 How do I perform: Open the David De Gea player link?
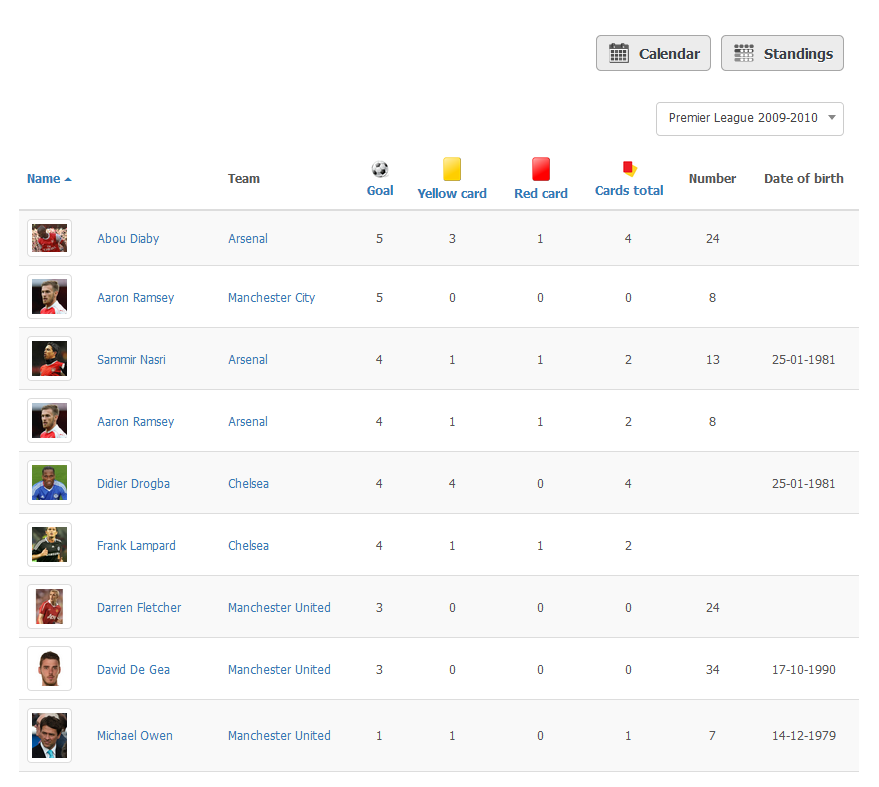coord(133,670)
